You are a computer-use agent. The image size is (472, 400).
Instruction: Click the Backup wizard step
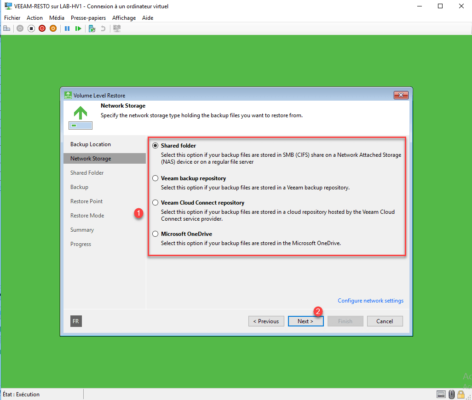pos(79,187)
